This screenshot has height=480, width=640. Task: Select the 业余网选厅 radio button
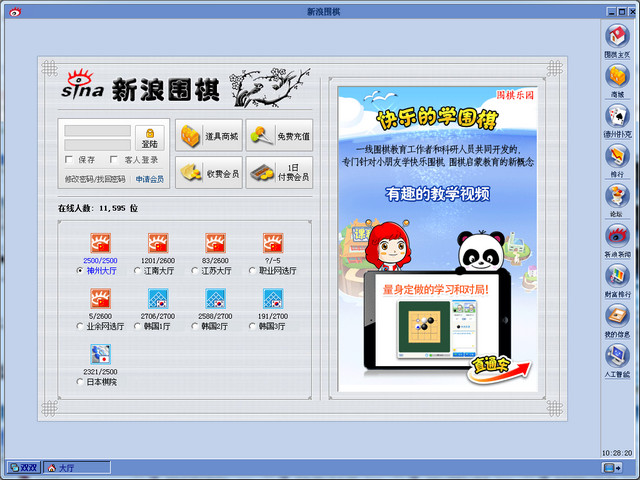click(x=80, y=326)
